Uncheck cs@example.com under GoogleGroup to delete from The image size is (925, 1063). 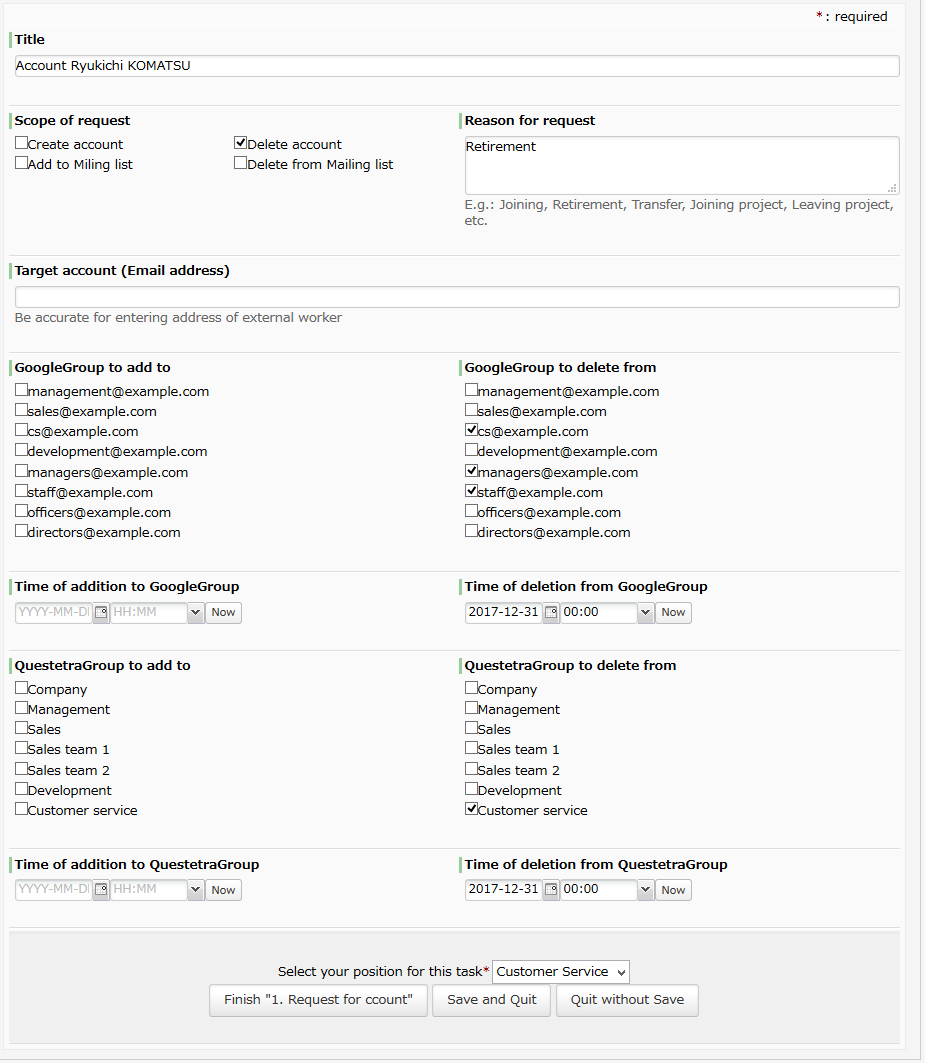point(471,430)
